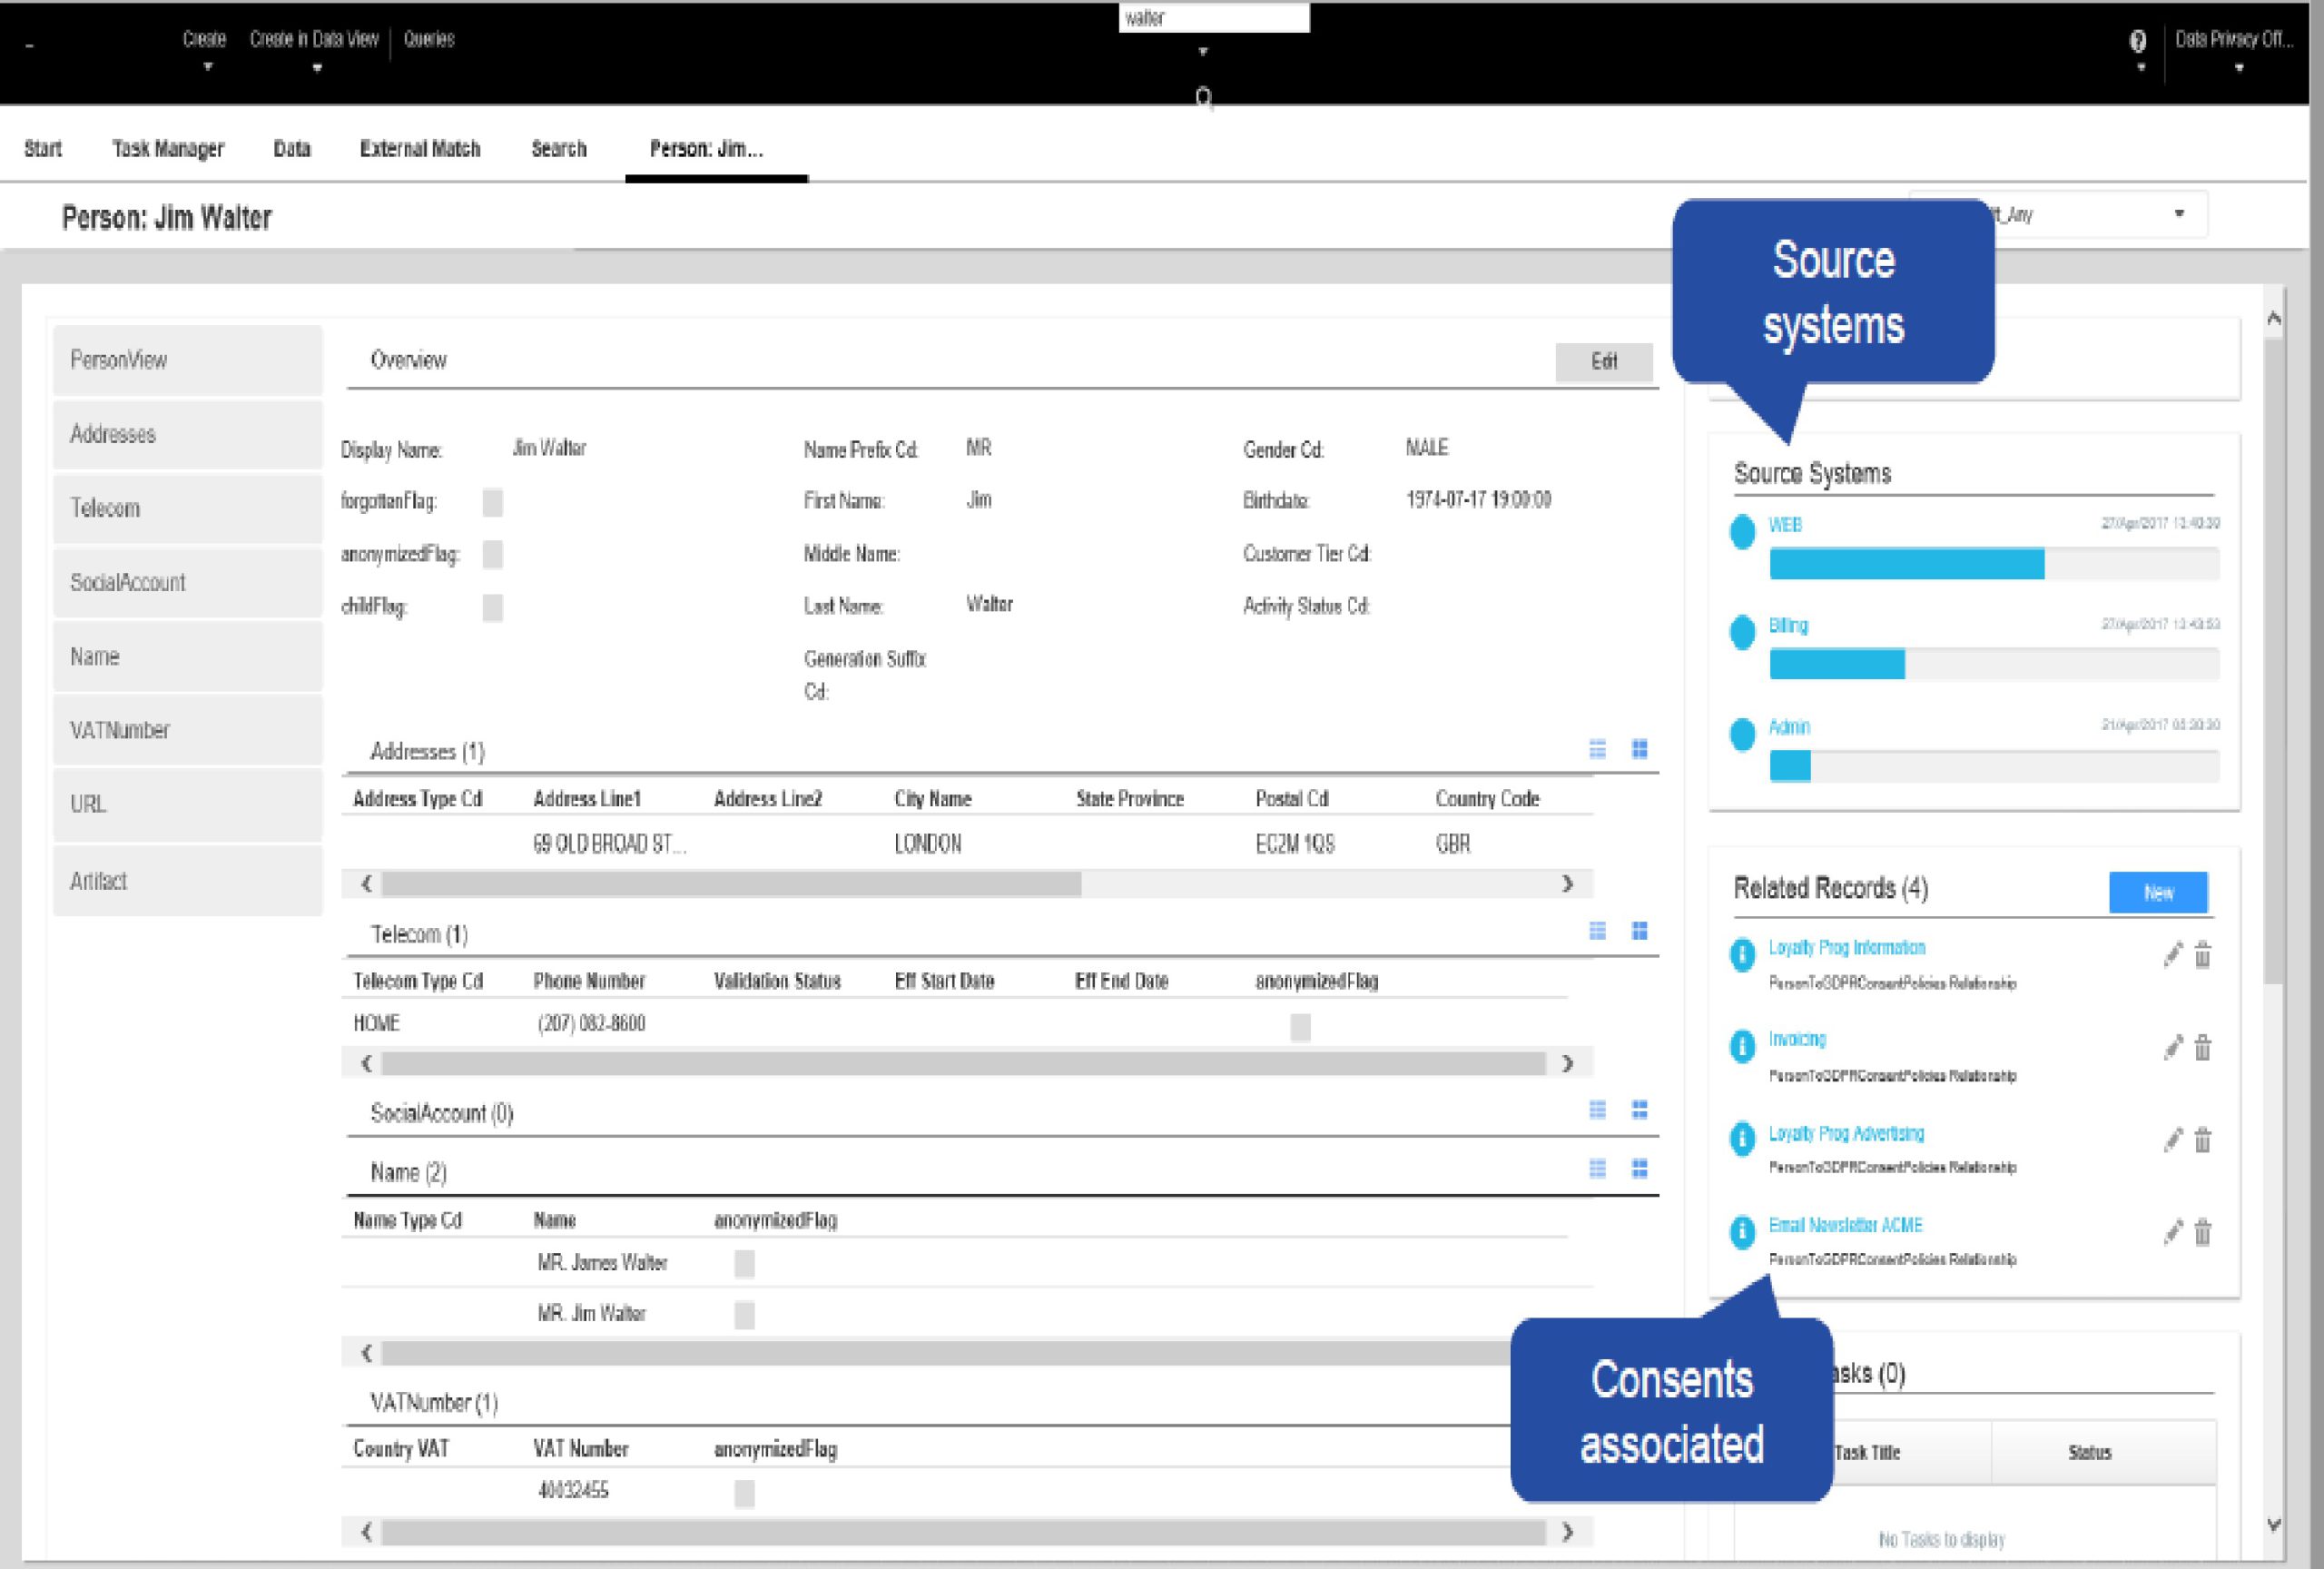Open the WEB source system link
The image size is (2324, 1569).
[x=1785, y=525]
